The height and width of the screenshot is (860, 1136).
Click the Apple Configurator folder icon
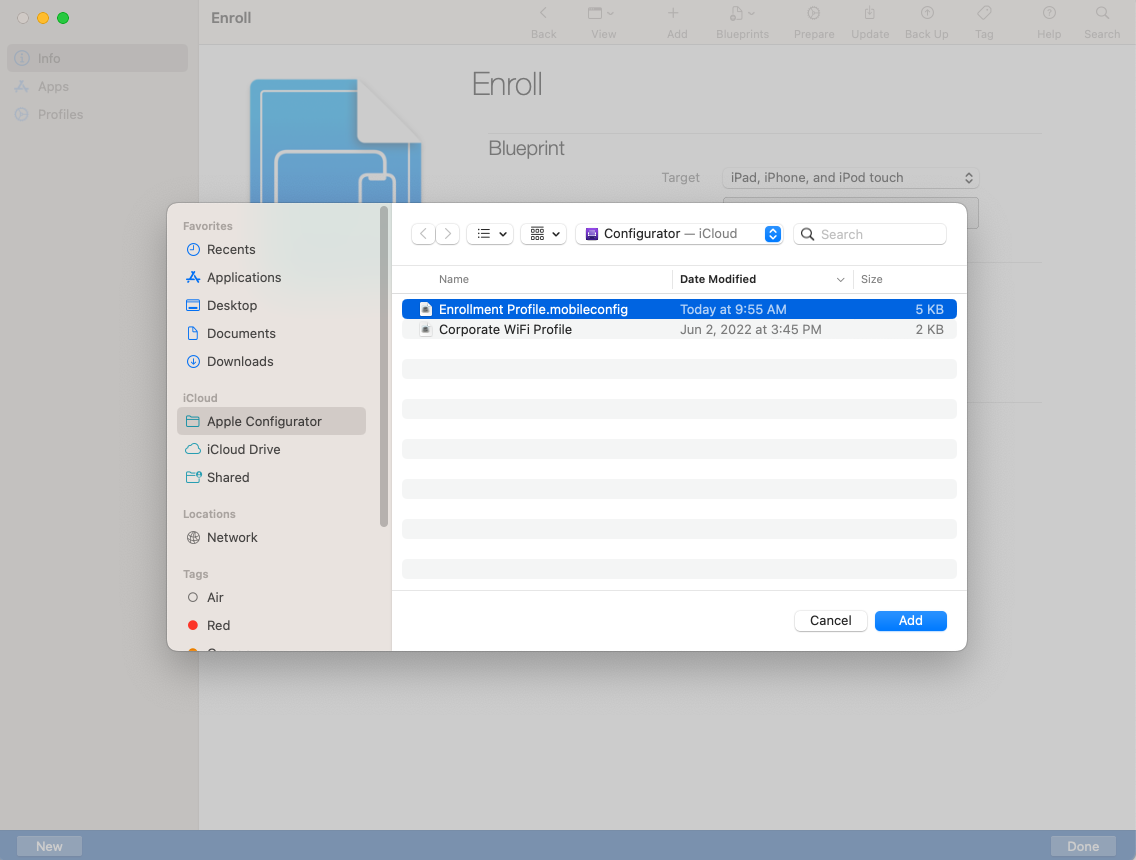(x=193, y=422)
